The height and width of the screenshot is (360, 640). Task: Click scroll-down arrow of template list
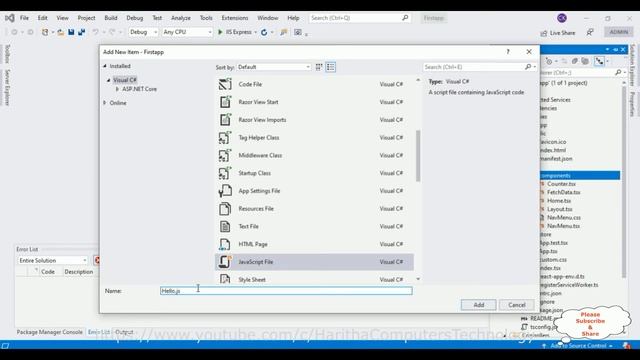point(418,279)
